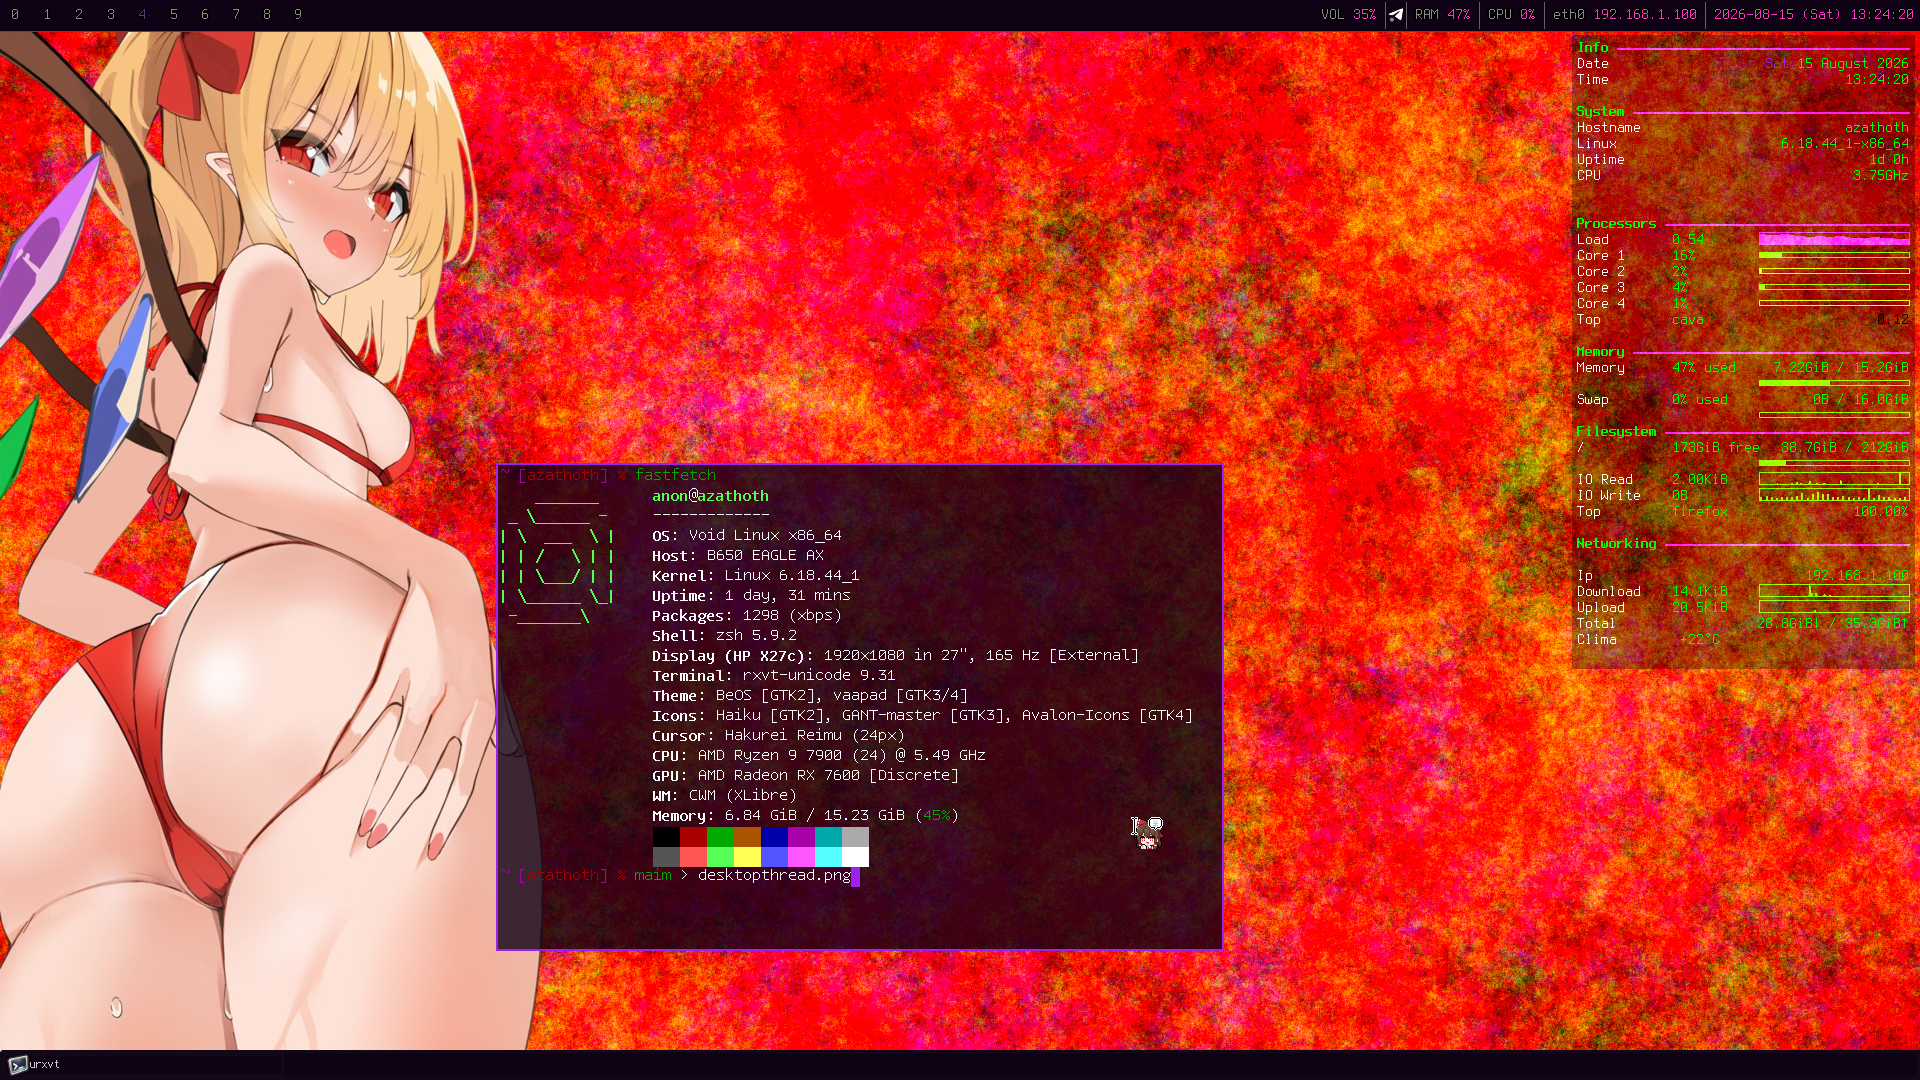Switch to workspace 6
This screenshot has height=1080, width=1920.
coord(205,15)
